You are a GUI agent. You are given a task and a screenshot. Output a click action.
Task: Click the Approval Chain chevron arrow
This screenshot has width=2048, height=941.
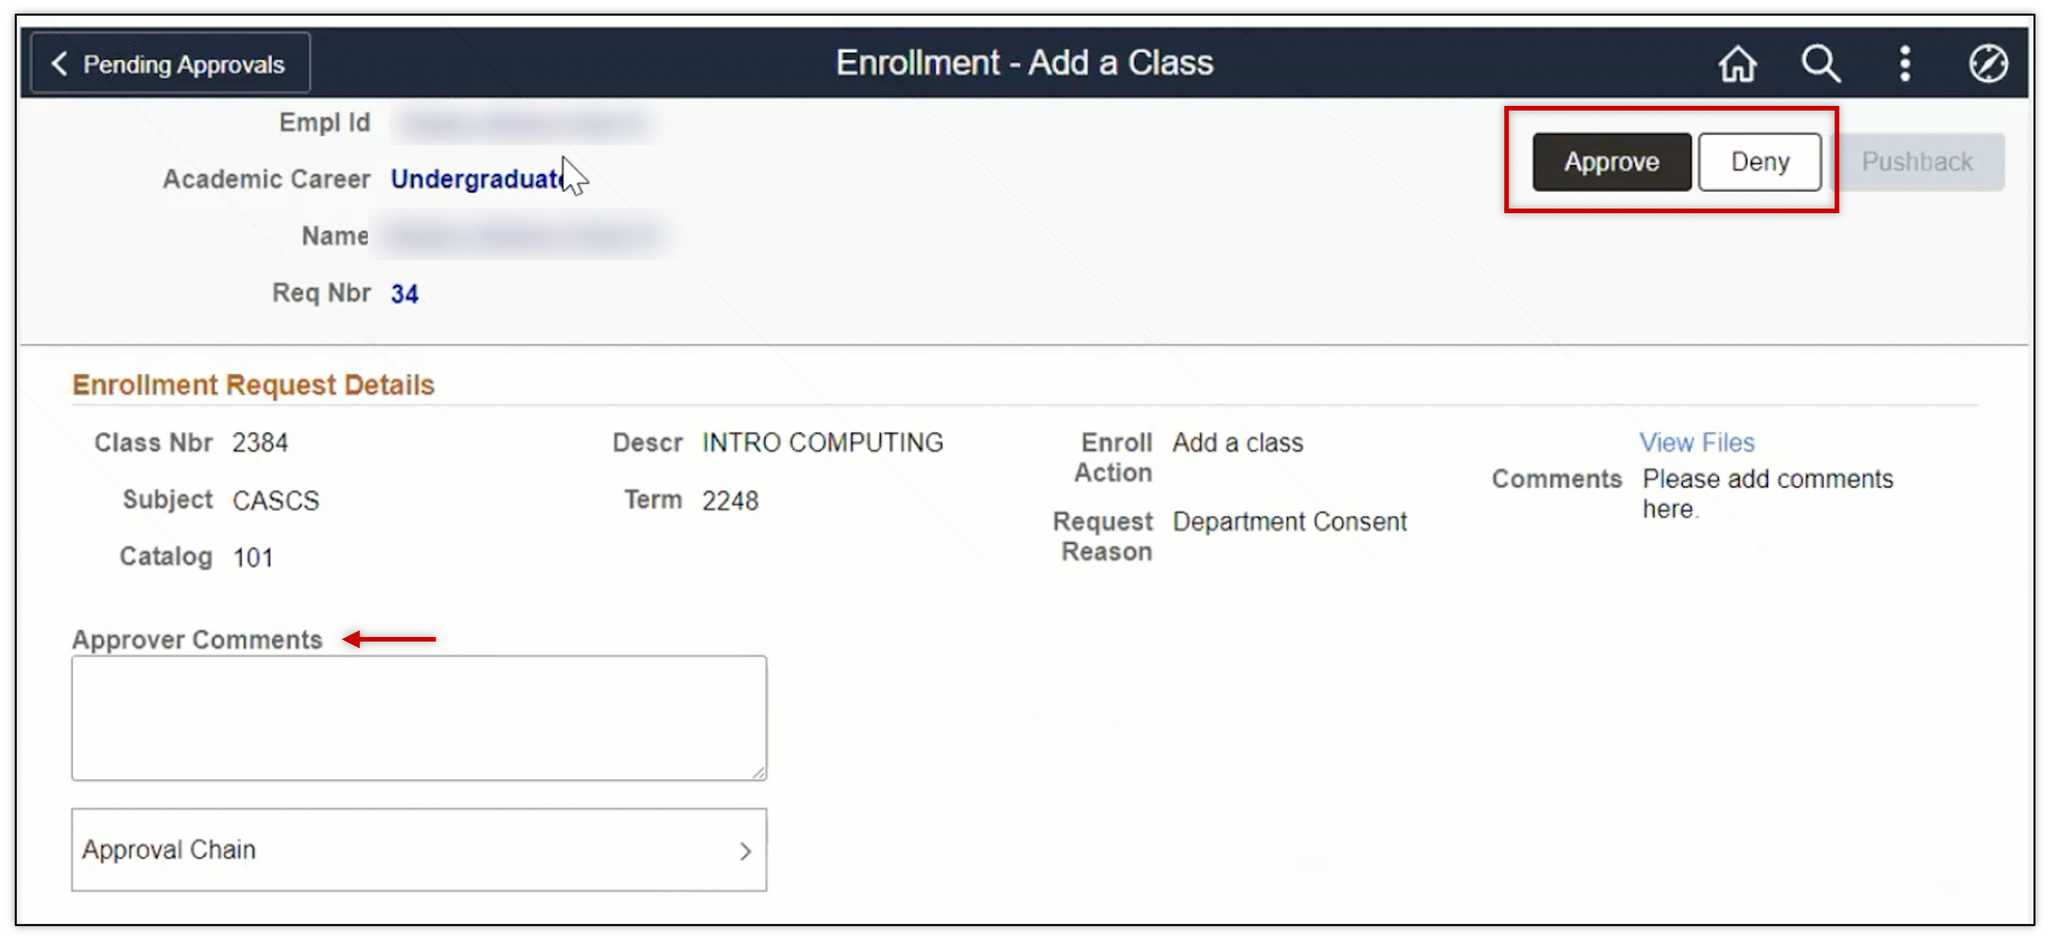click(745, 851)
